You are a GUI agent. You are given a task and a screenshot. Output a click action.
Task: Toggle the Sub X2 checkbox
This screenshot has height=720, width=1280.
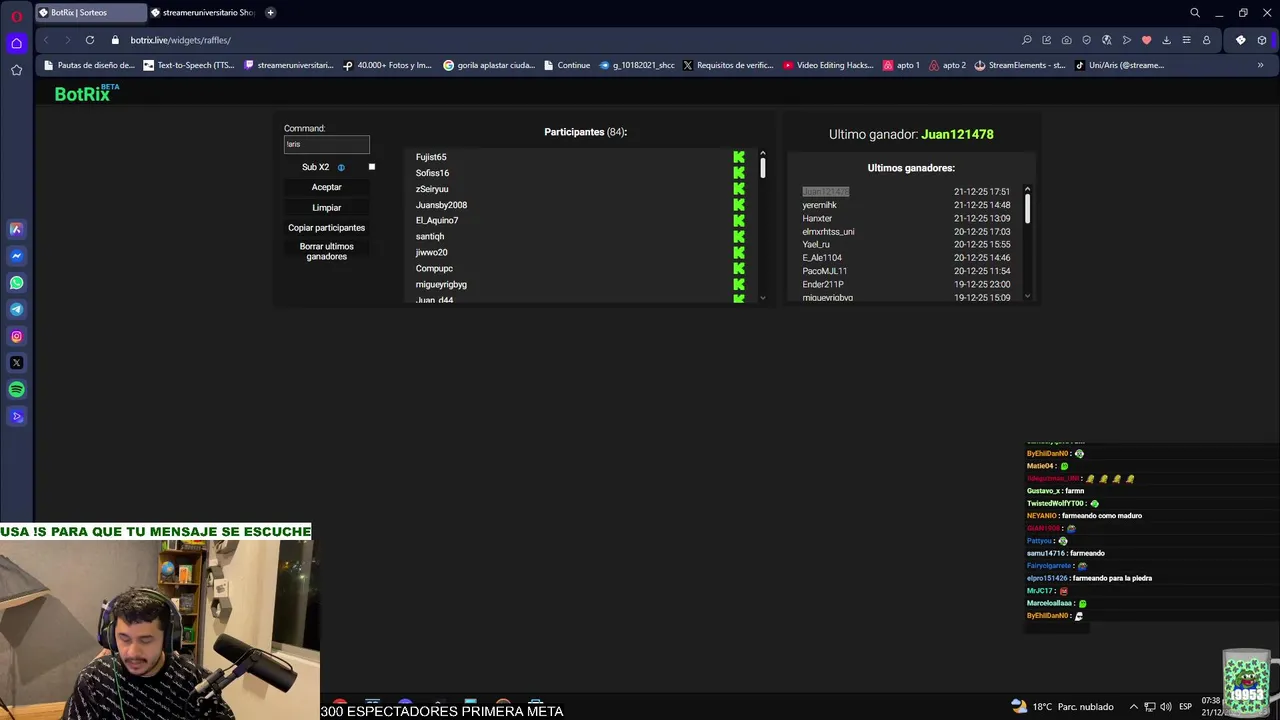tap(372, 167)
